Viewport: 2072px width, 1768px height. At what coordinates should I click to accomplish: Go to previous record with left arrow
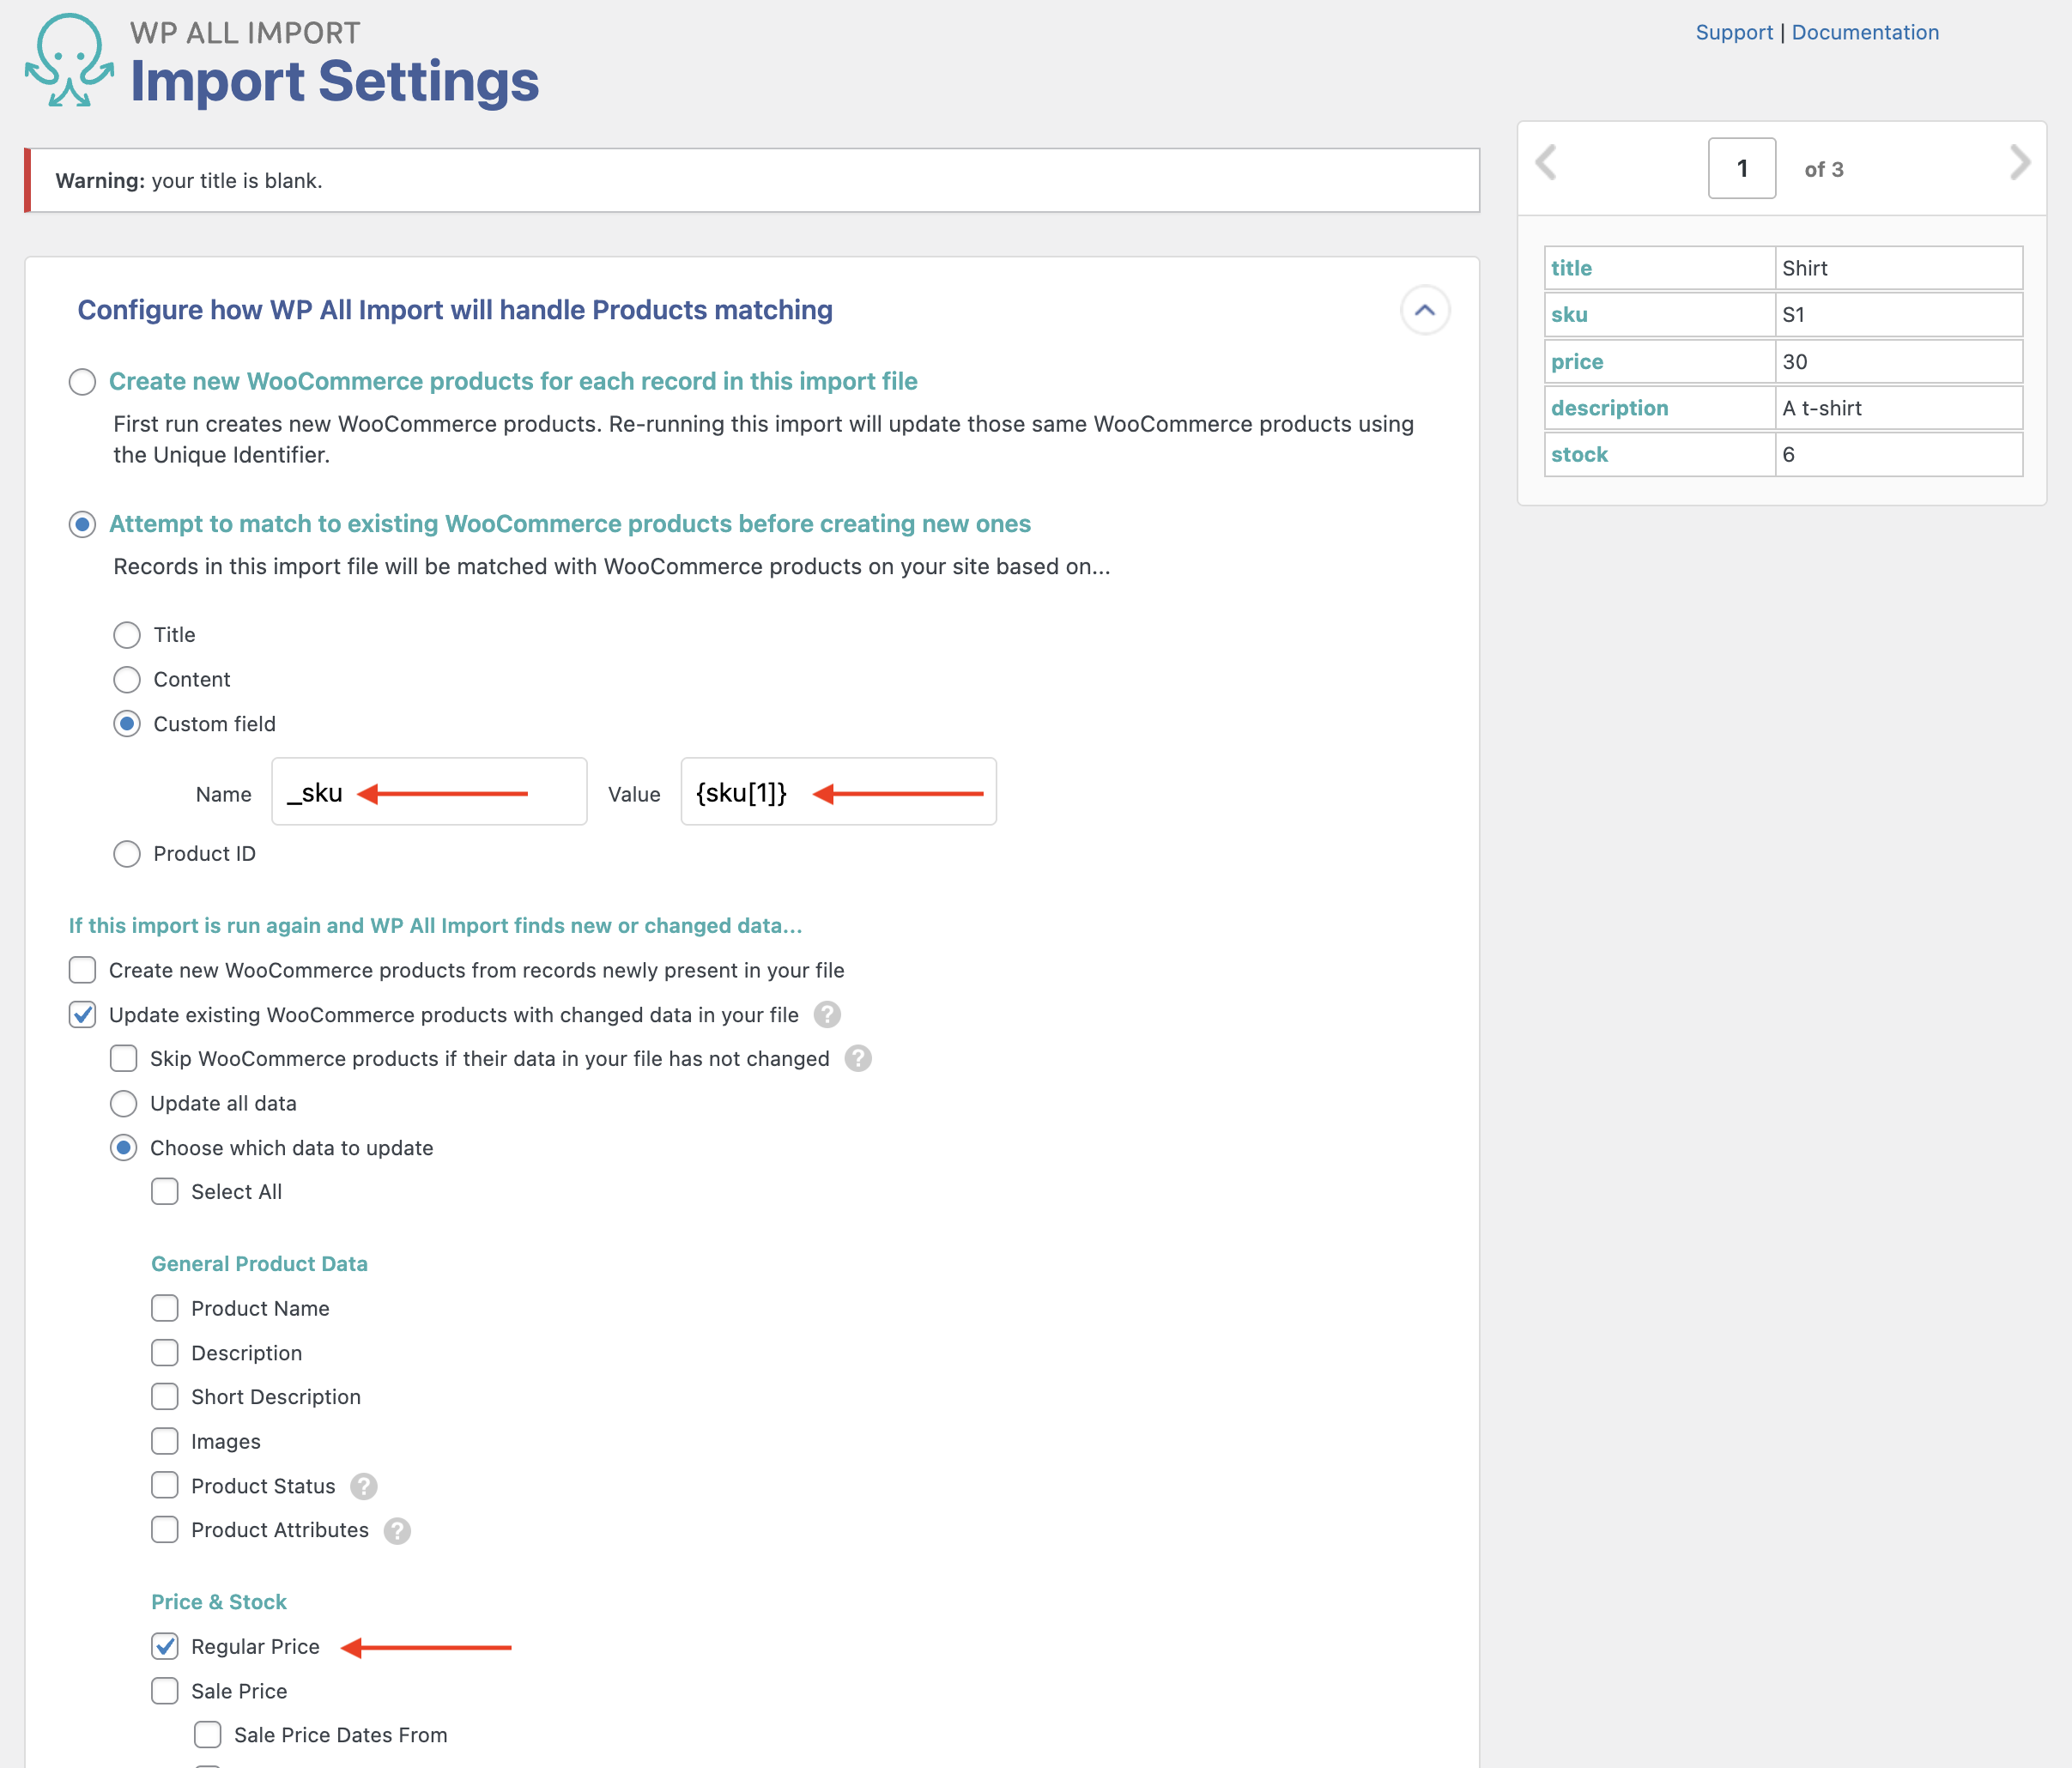click(1546, 163)
